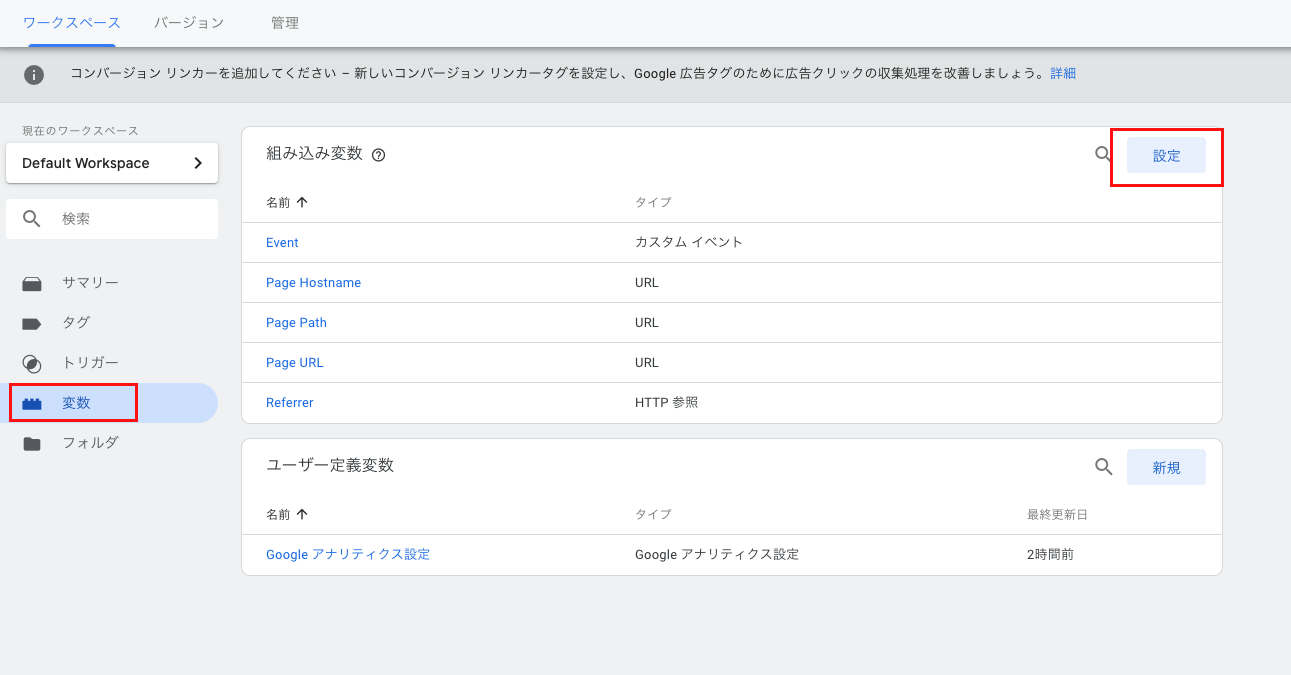Sort user-defined variables by 名前 column

coord(286,514)
